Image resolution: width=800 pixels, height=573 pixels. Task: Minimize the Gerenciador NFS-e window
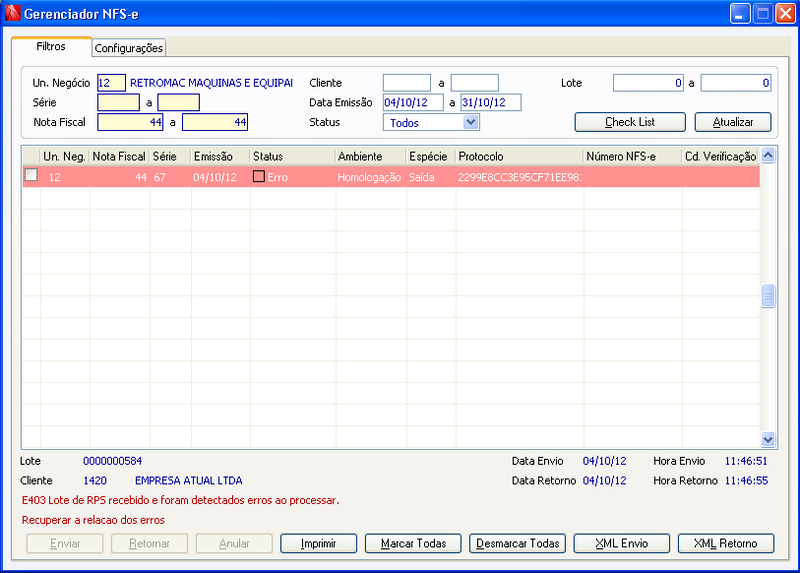(x=740, y=14)
